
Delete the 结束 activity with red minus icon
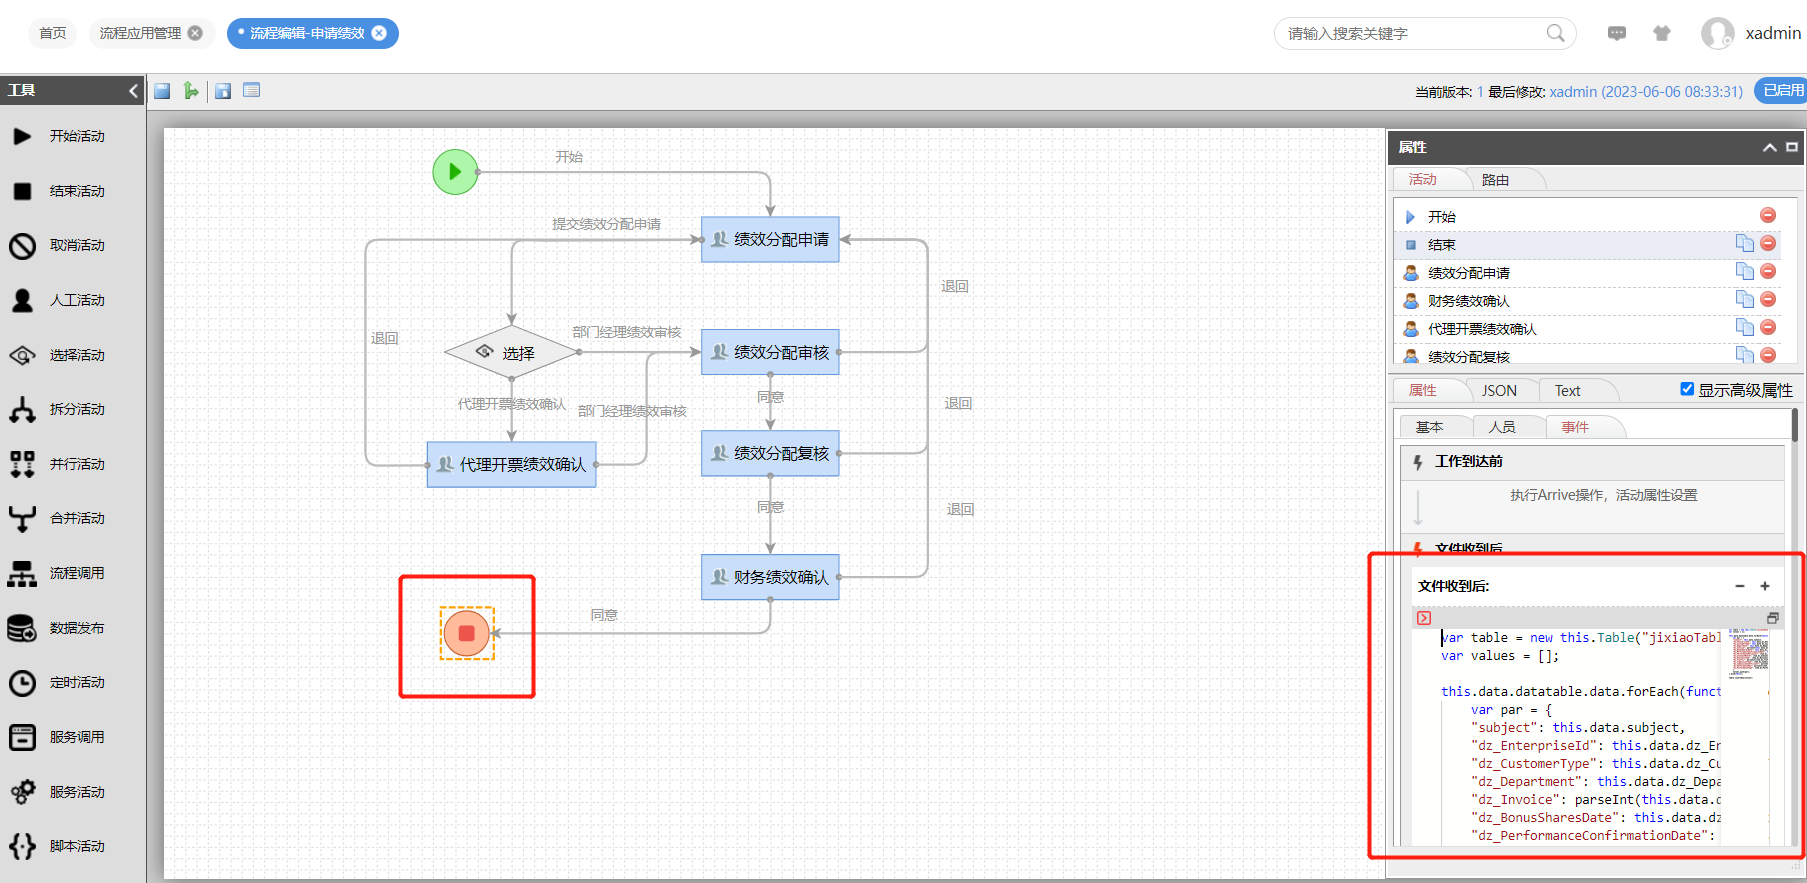[x=1768, y=243]
